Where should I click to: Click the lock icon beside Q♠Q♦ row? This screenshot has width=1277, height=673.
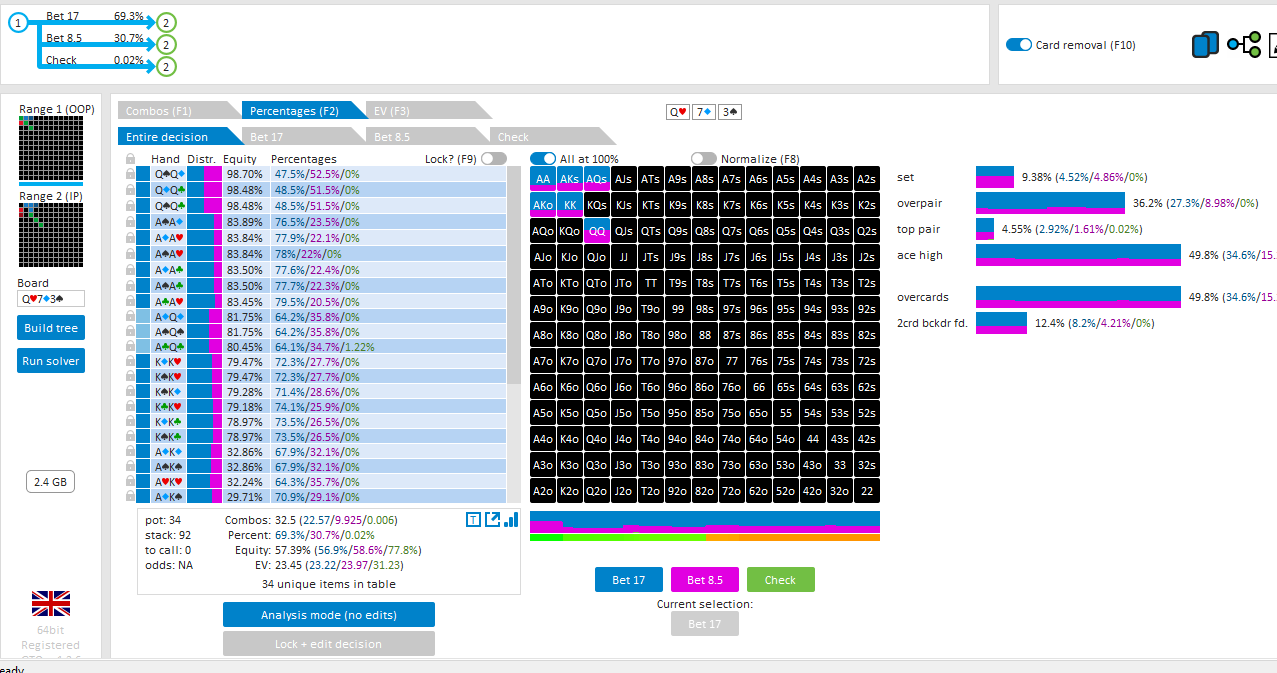tap(130, 173)
